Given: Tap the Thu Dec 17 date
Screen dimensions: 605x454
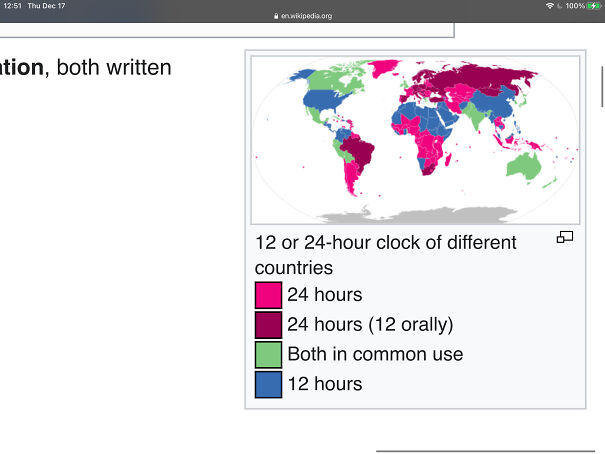Looking at the screenshot, I should 47,6.
